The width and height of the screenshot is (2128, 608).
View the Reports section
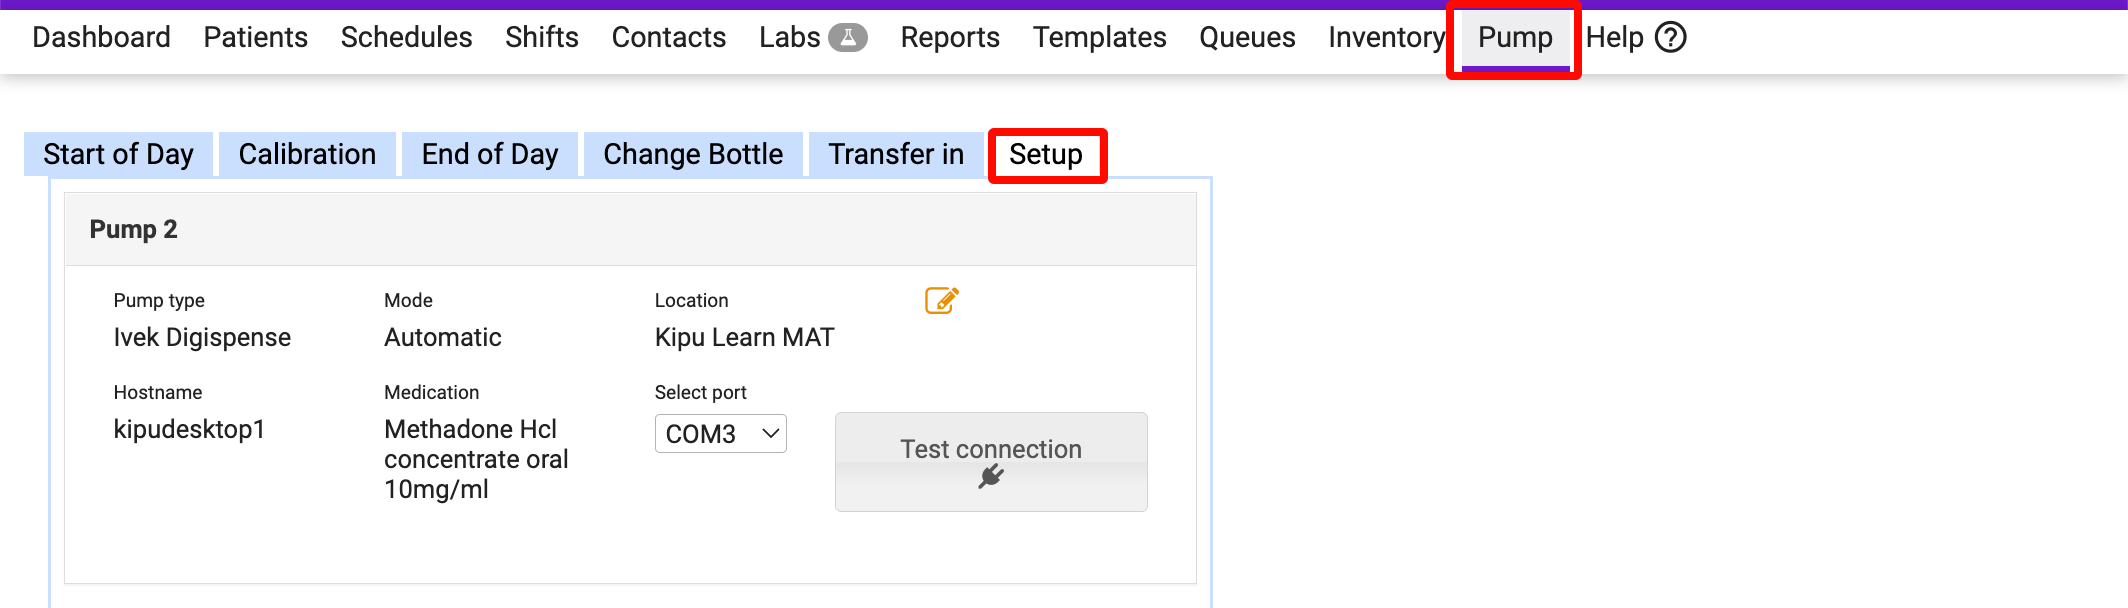click(x=949, y=38)
